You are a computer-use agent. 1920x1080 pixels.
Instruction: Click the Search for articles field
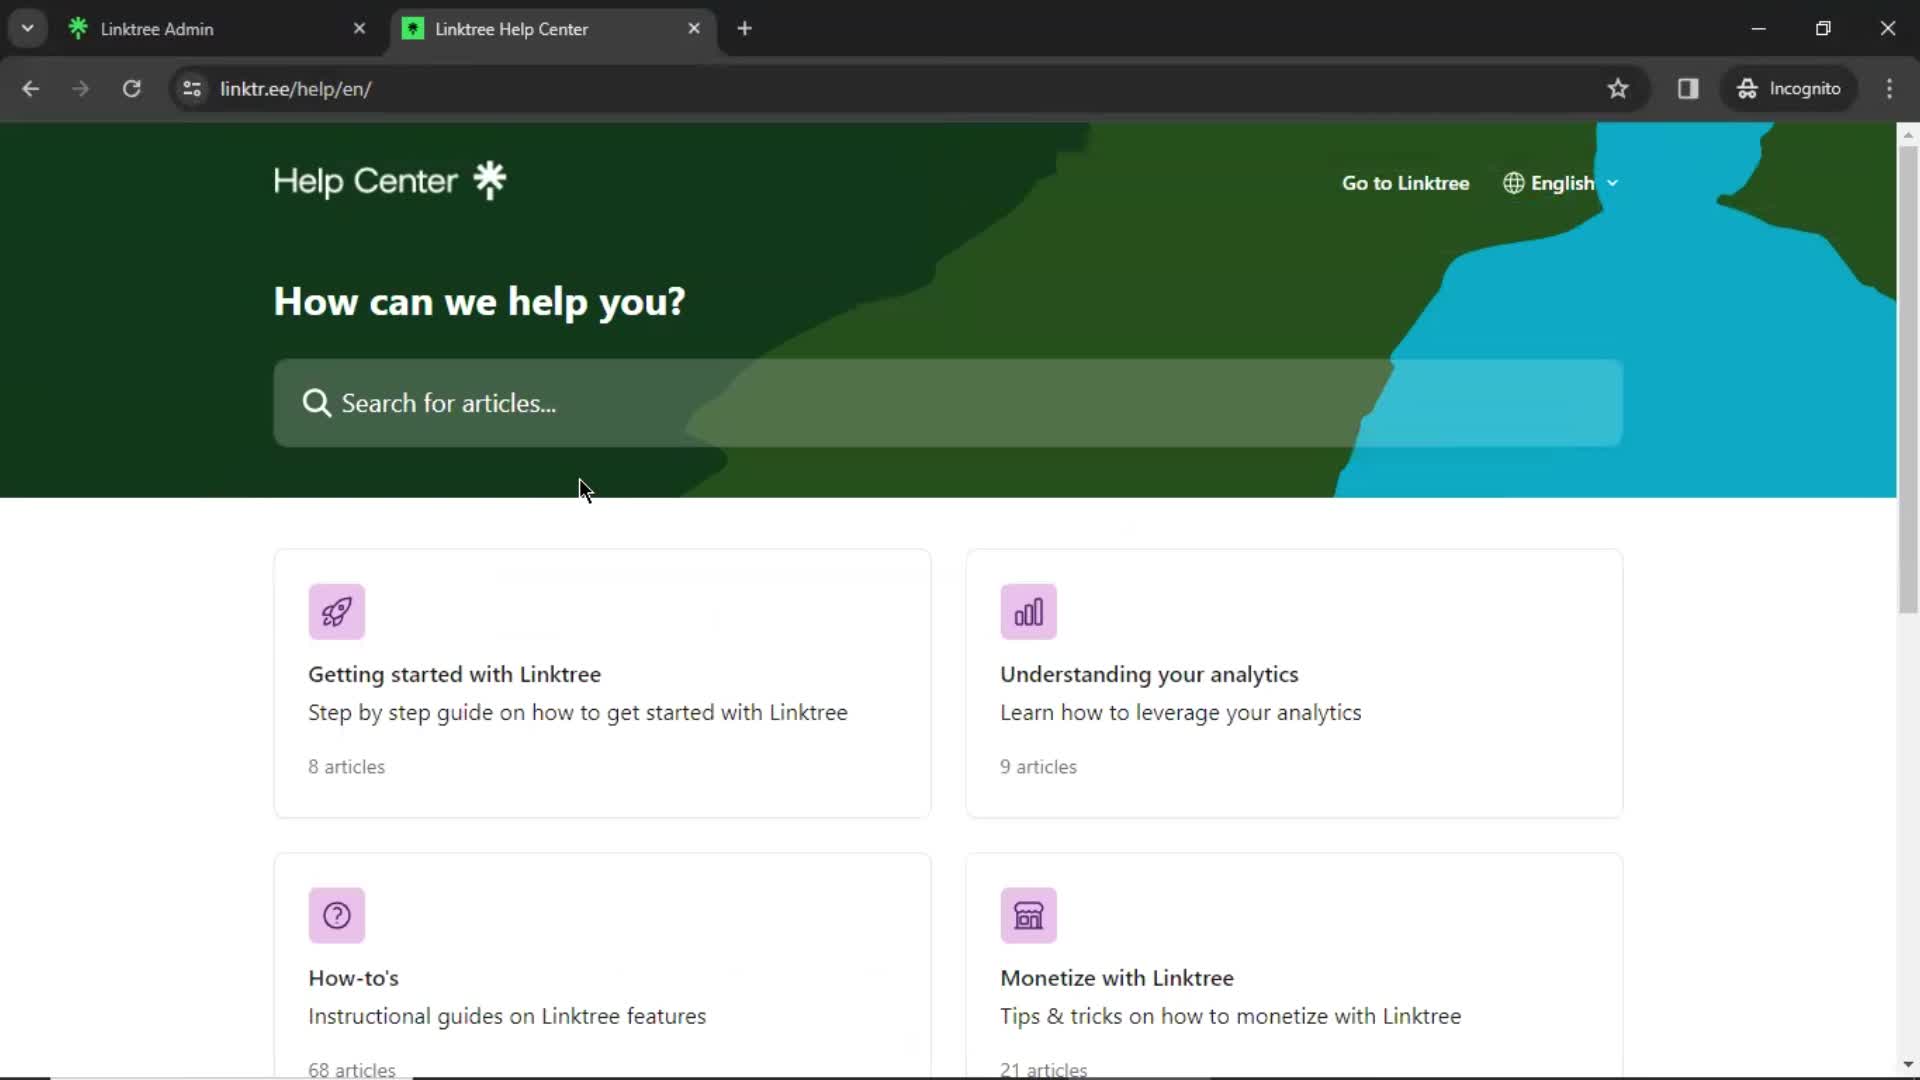(x=947, y=403)
